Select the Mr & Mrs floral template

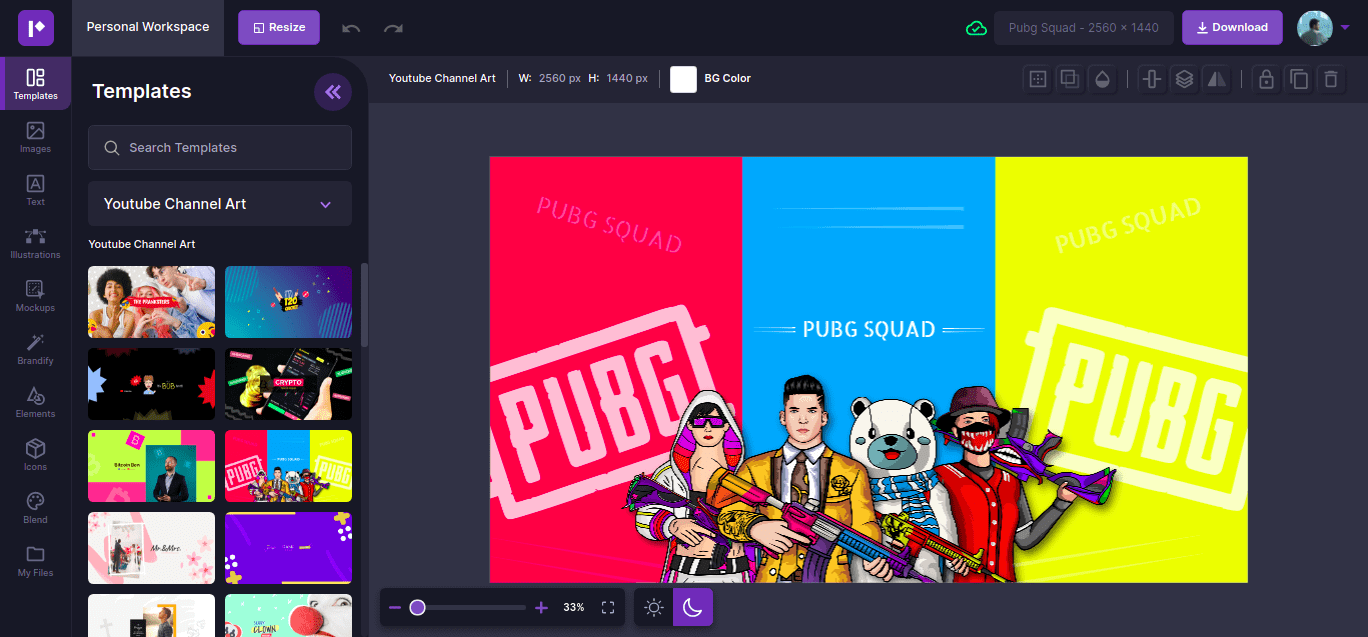tap(151, 548)
